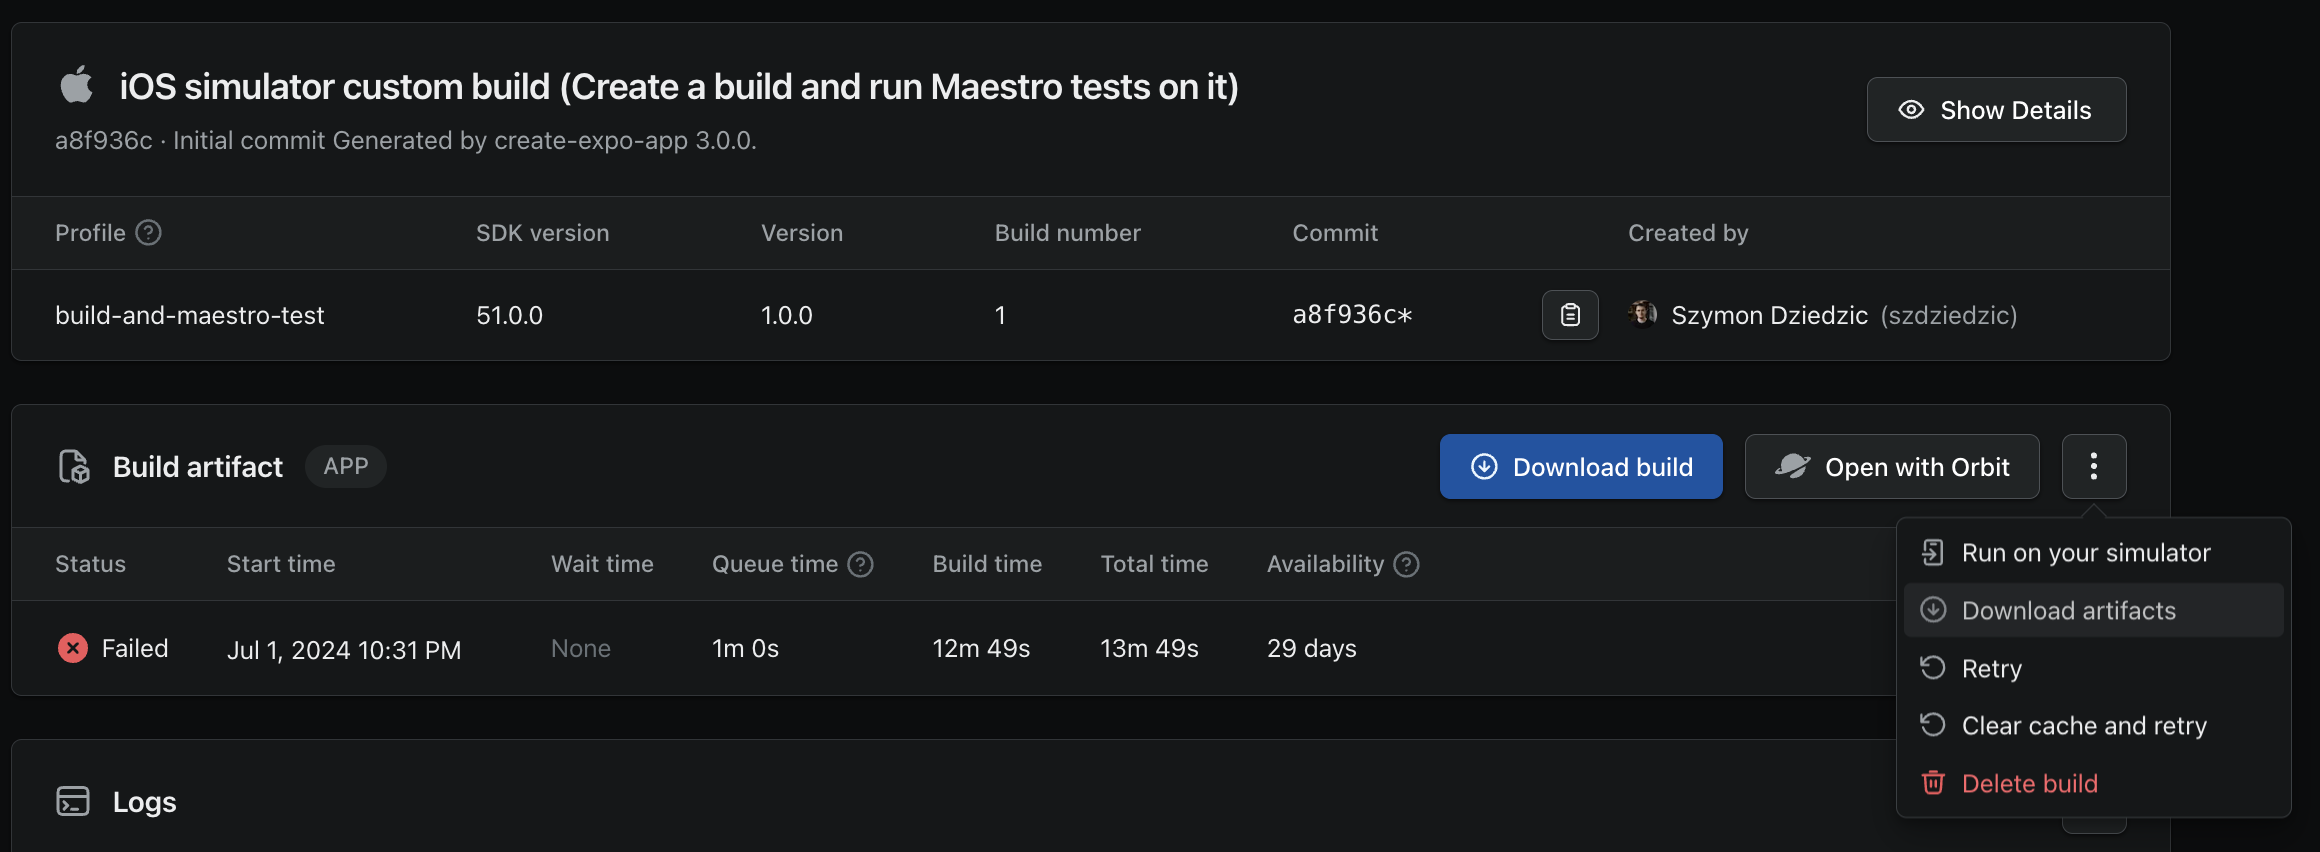The height and width of the screenshot is (852, 2320).
Task: Copy the commit hash with clipboard icon
Action: (1570, 315)
